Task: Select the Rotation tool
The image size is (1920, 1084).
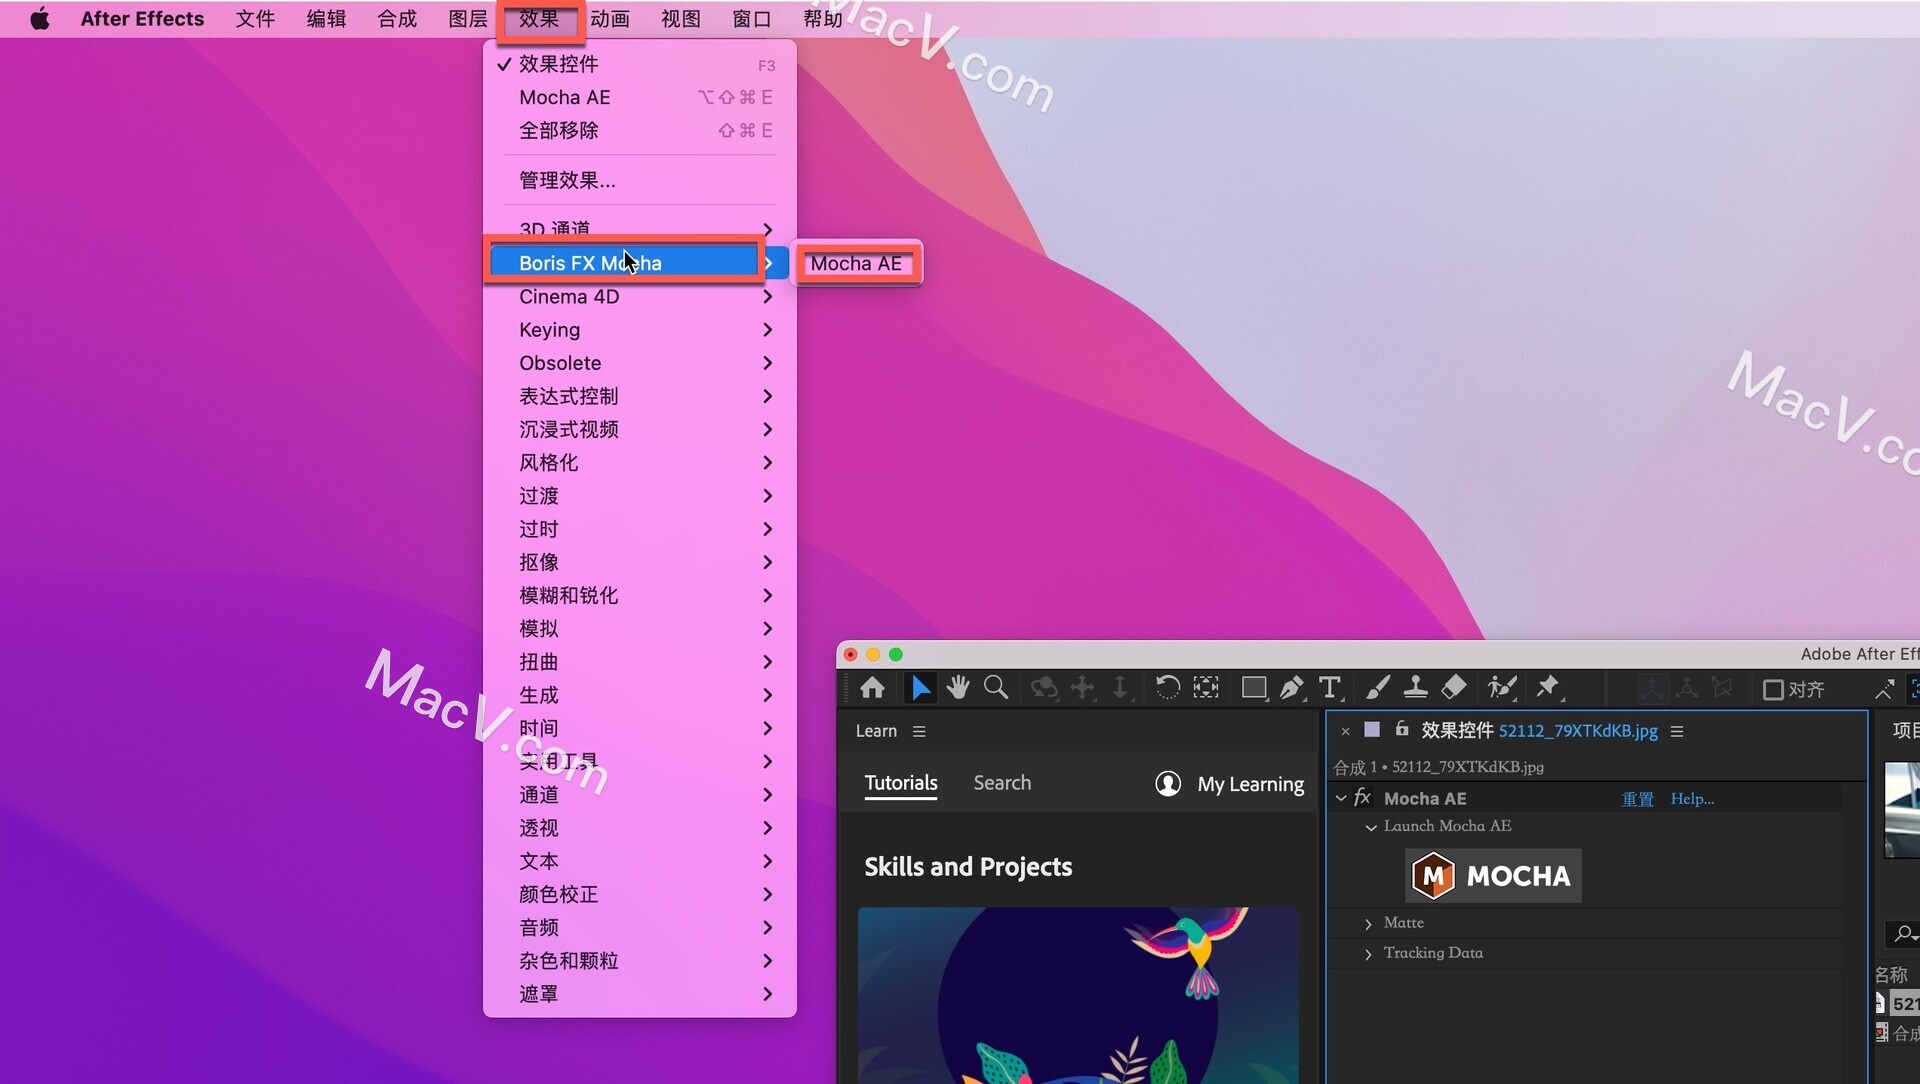Action: tap(1167, 688)
